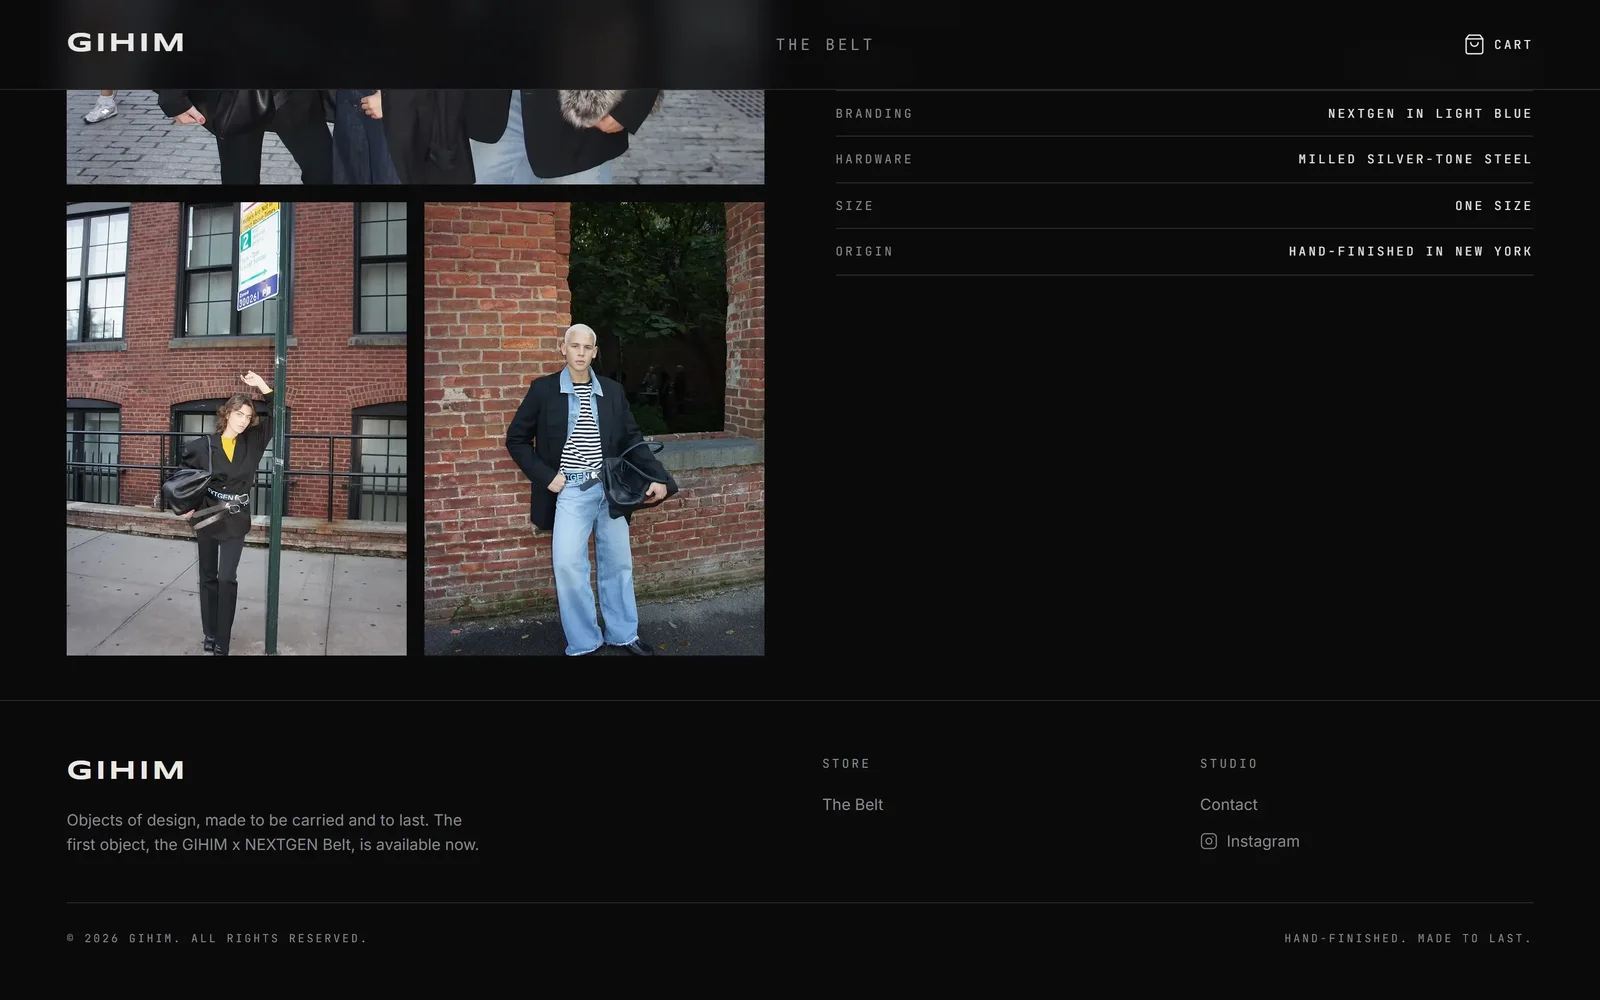Click the BRANDING specification row label
The width and height of the screenshot is (1600, 1000).
point(874,113)
